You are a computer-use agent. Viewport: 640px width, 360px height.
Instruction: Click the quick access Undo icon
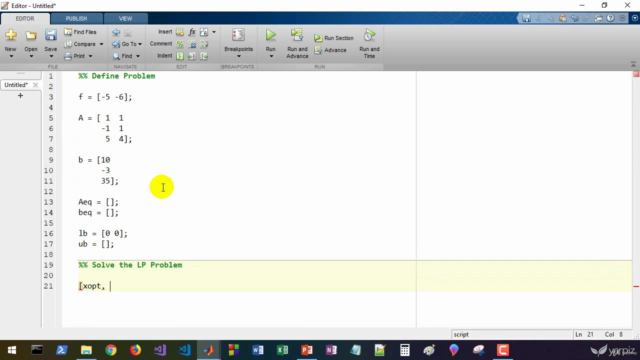pyautogui.click(x=575, y=18)
